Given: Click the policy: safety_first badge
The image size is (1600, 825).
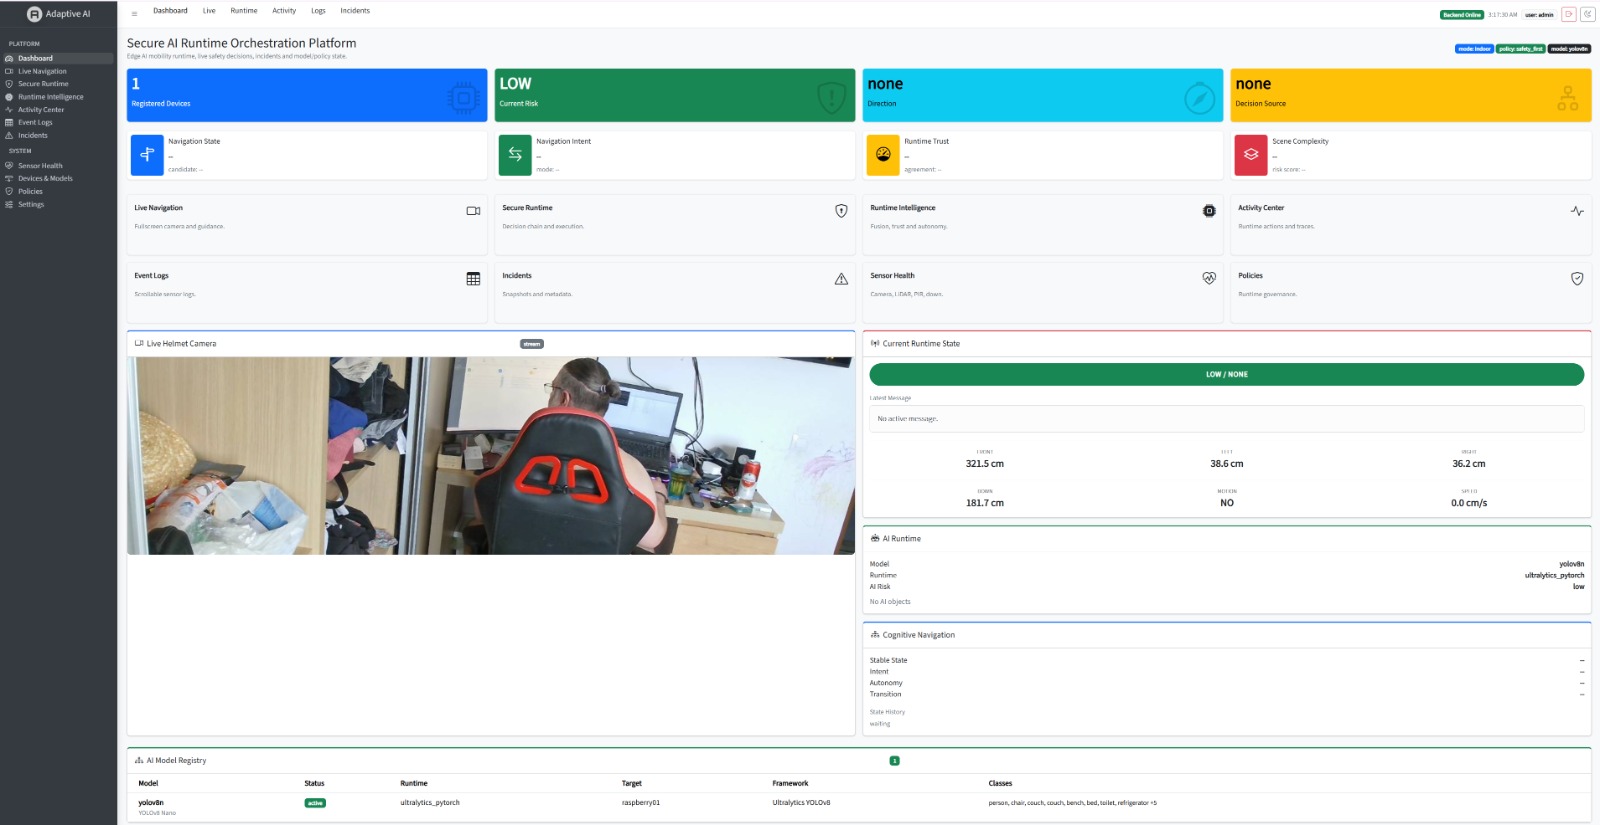Looking at the screenshot, I should (x=1521, y=49).
